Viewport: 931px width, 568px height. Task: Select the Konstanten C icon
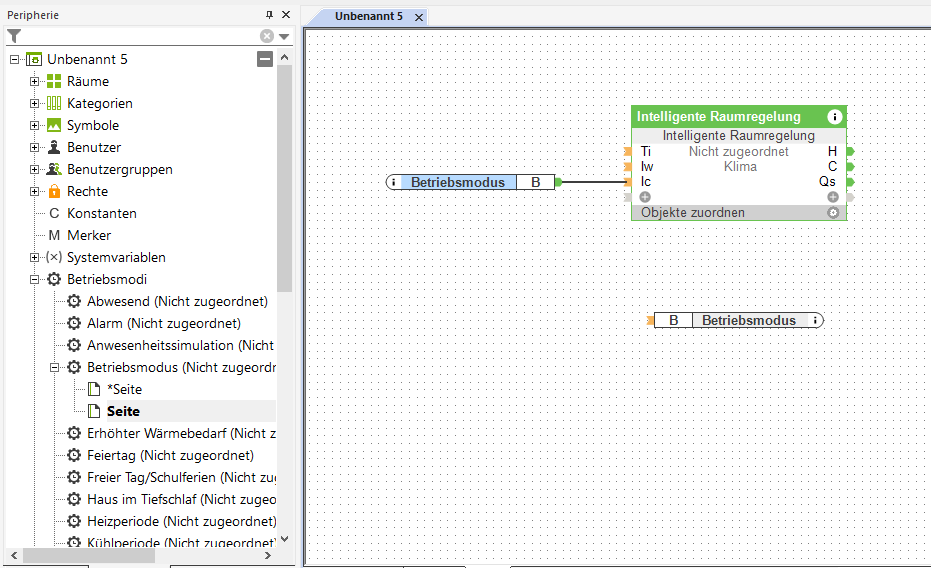point(54,213)
